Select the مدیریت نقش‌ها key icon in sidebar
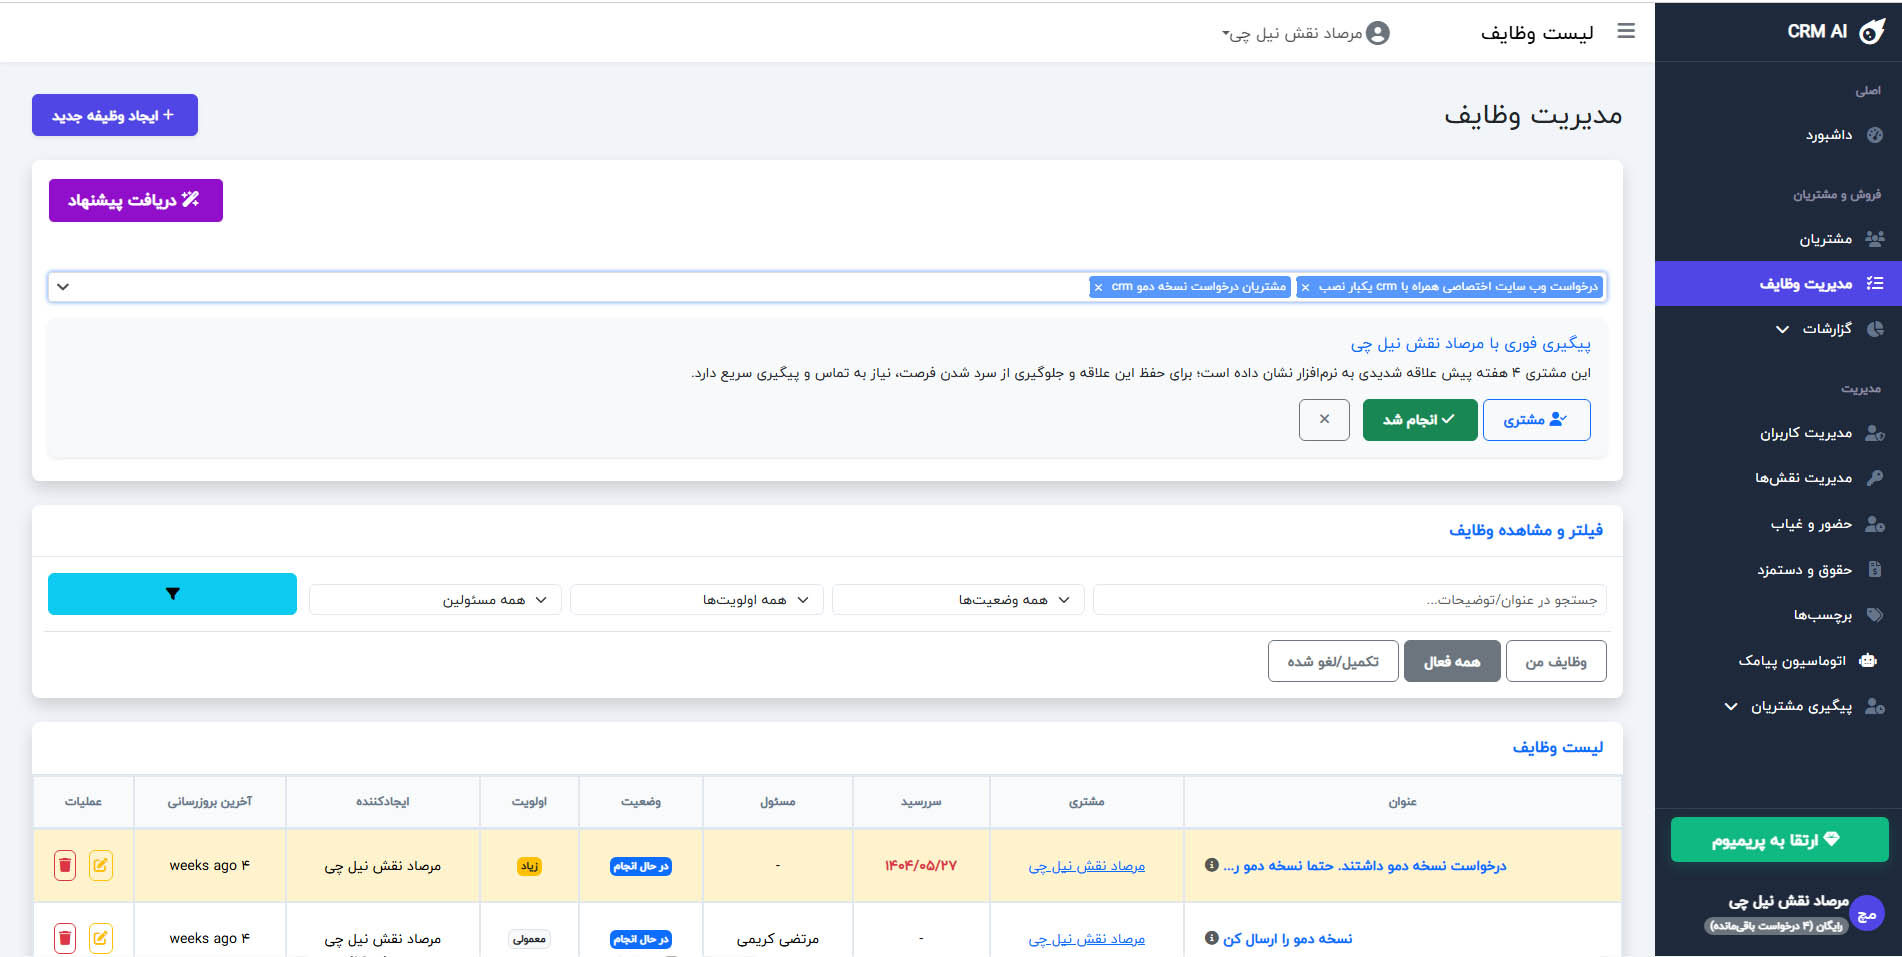 click(x=1876, y=477)
